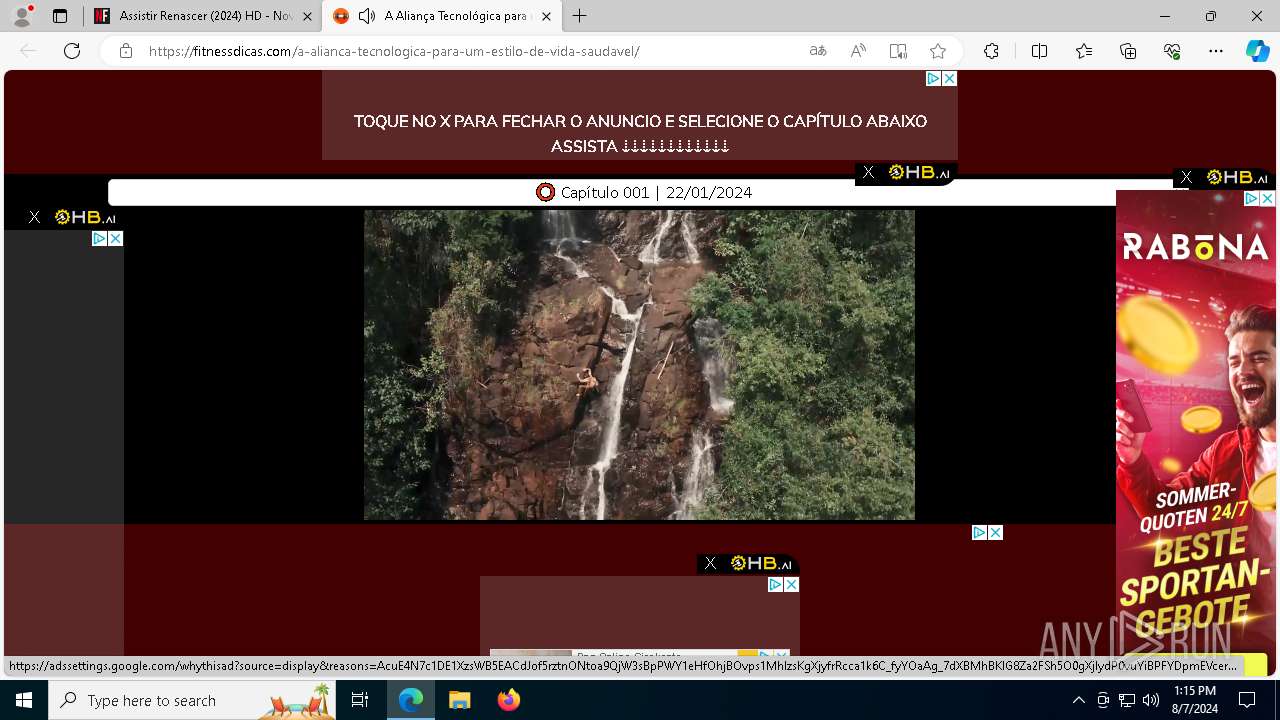Close the ad strip below the video

coord(995,532)
